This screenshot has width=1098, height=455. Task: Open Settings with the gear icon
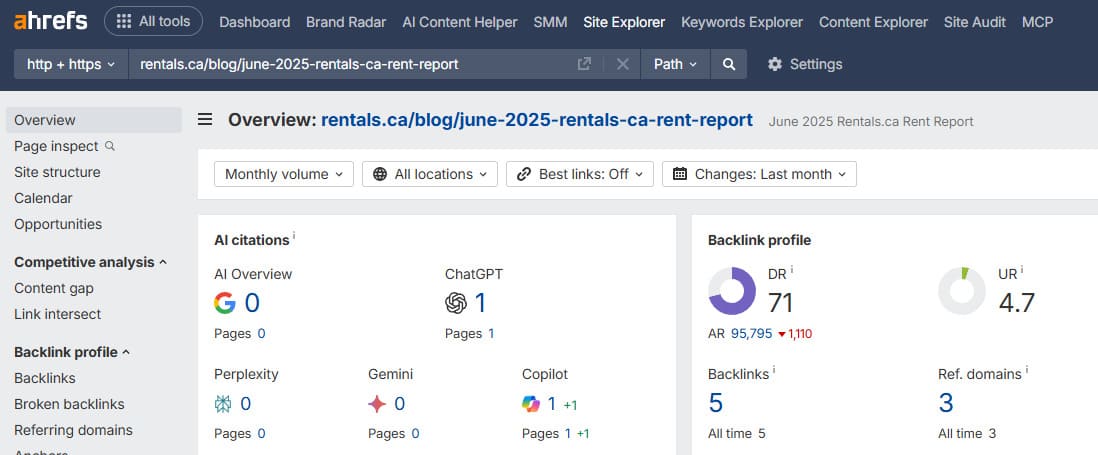(x=805, y=64)
